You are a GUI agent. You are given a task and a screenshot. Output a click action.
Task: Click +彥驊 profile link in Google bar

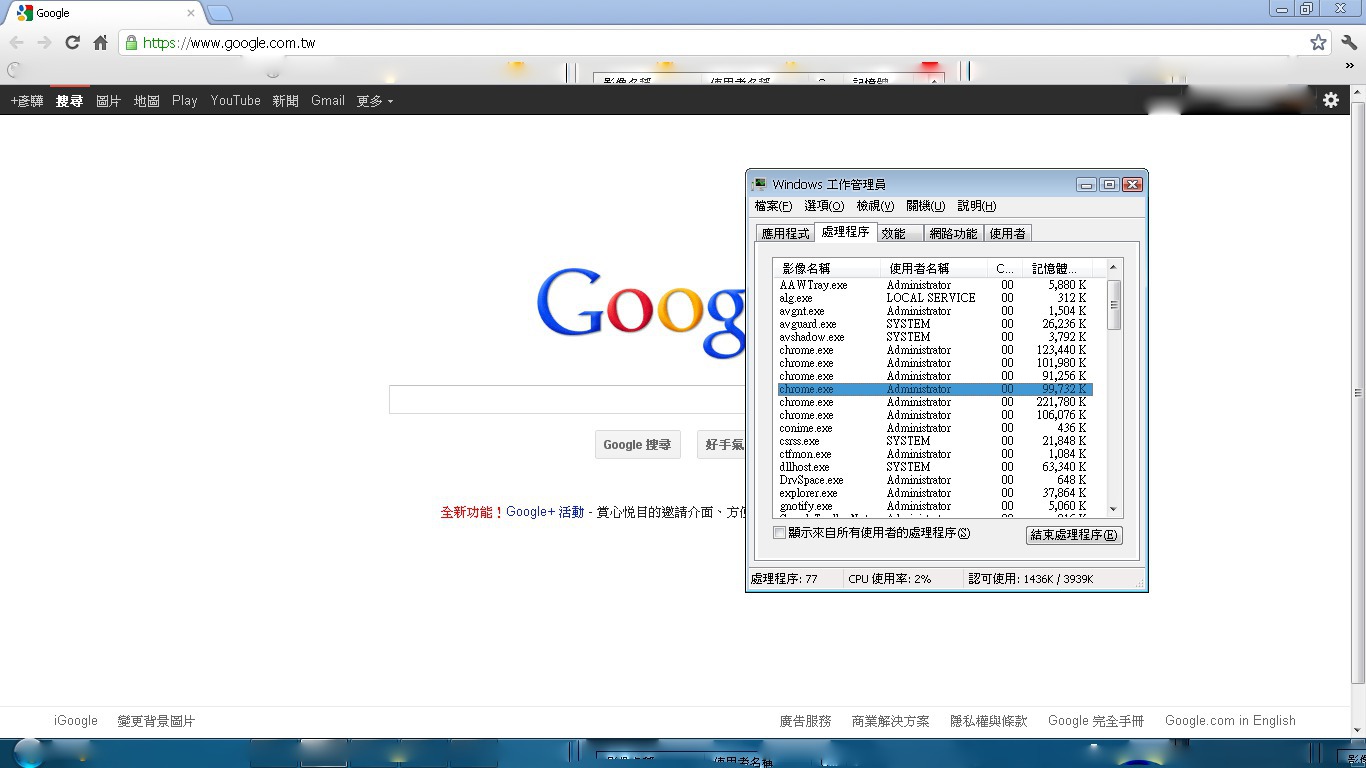click(x=27, y=101)
